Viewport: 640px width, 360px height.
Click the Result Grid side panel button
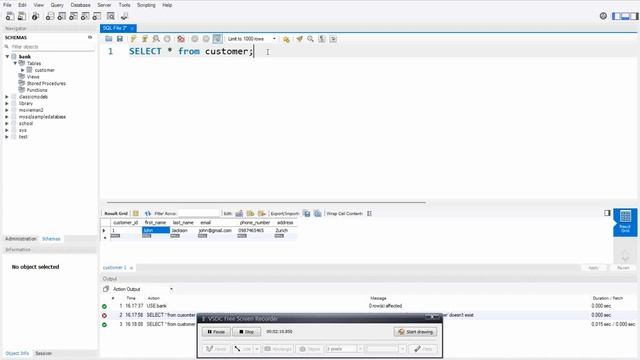625,222
